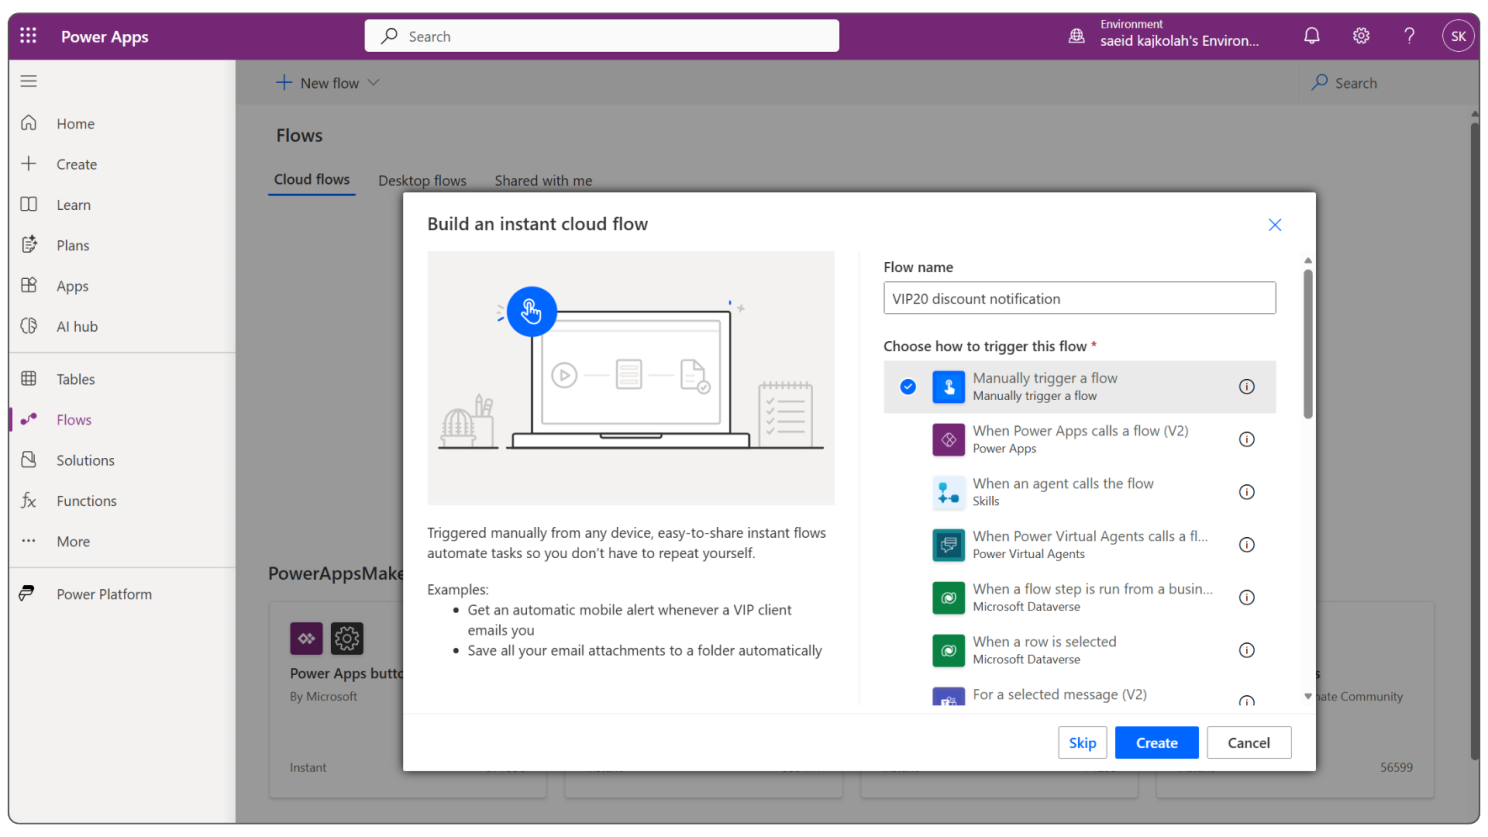Click the page vertical scrollbar
Viewport: 1488px width, 837px height.
1474,440
